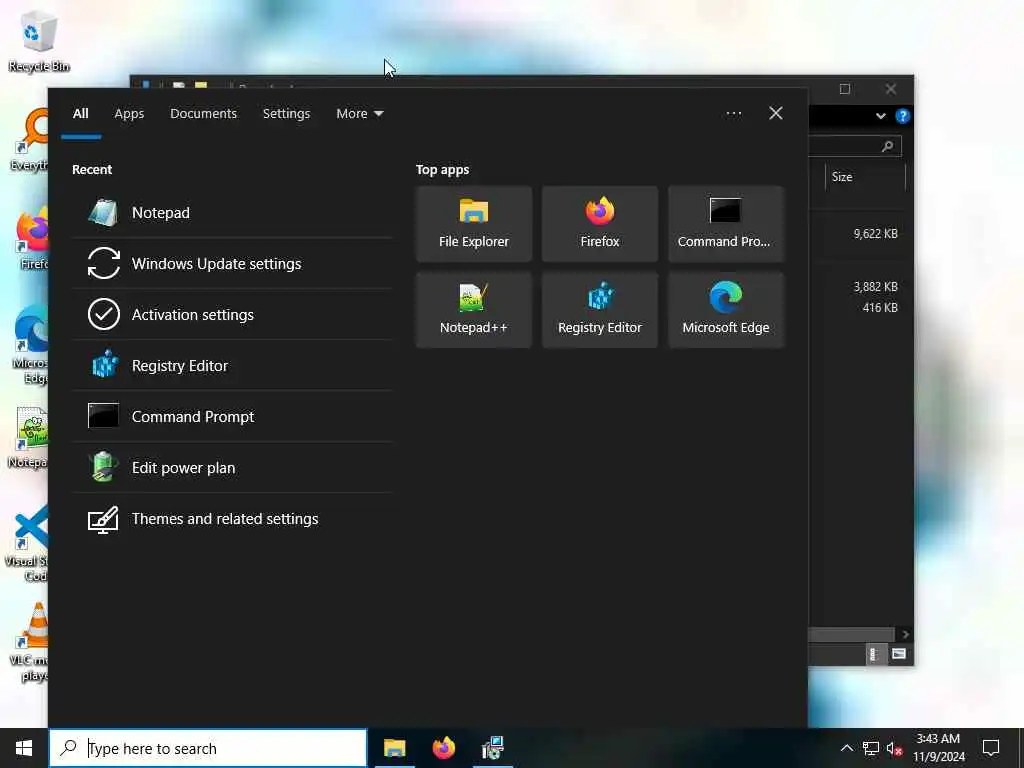
Task: Select the Visual Studio Code desktop shortcut
Action: tap(27, 542)
